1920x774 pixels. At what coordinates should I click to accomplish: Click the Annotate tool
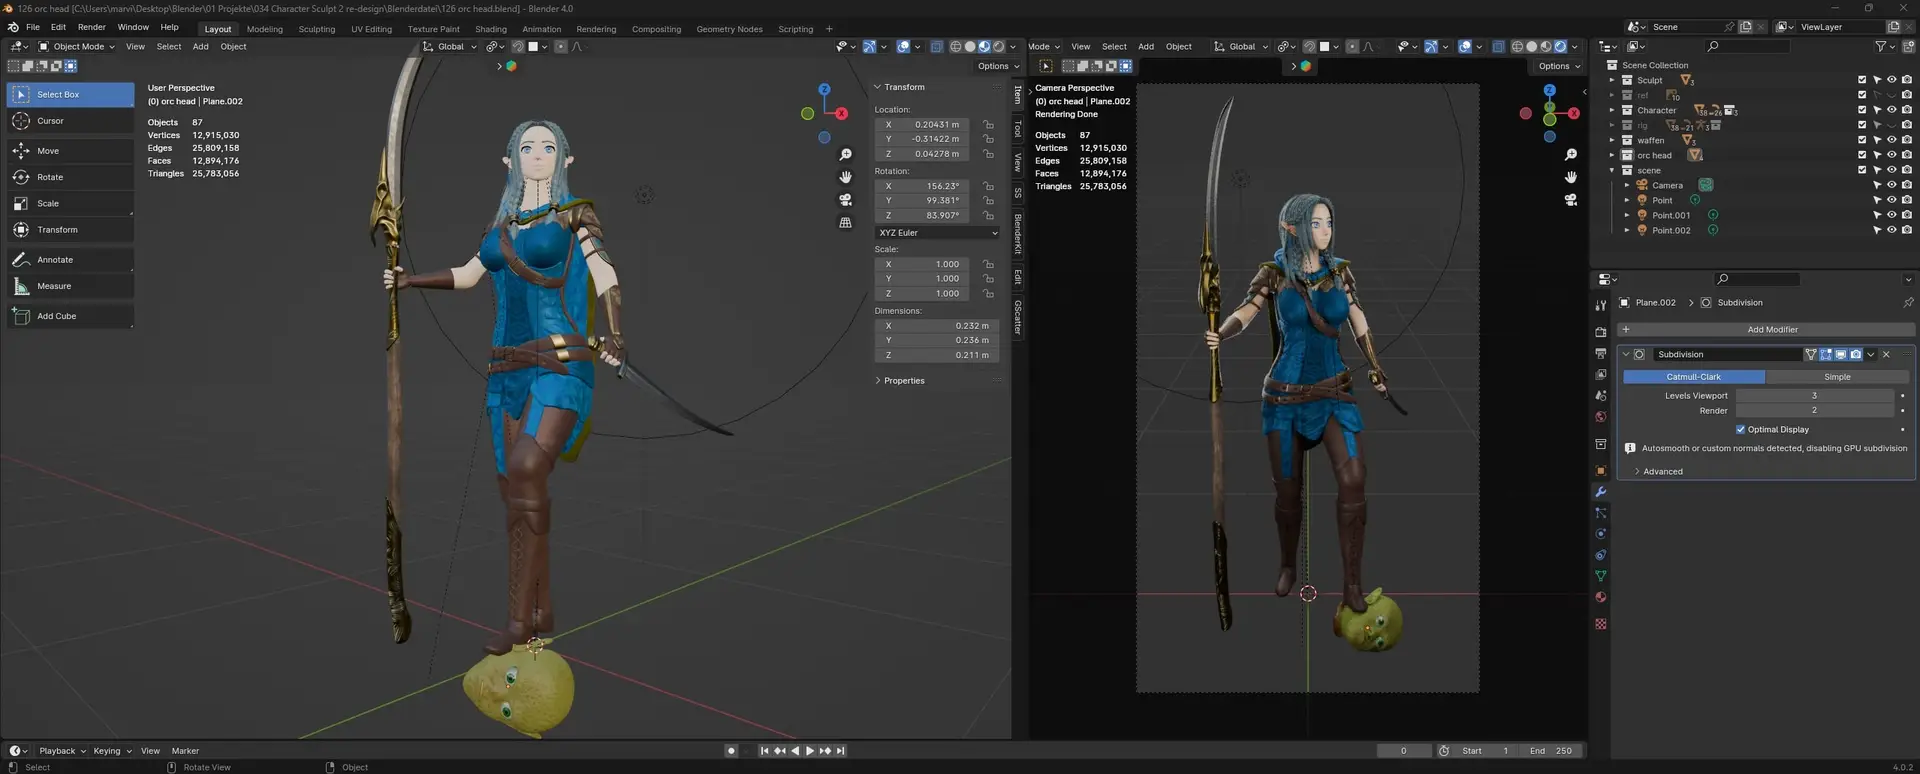click(x=55, y=260)
